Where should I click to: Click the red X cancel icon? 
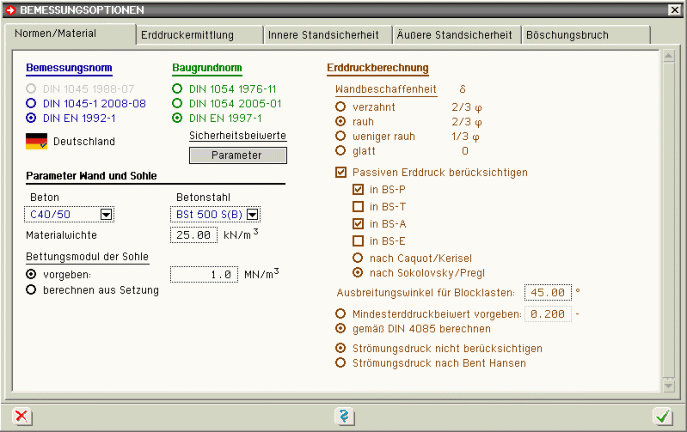point(22,416)
